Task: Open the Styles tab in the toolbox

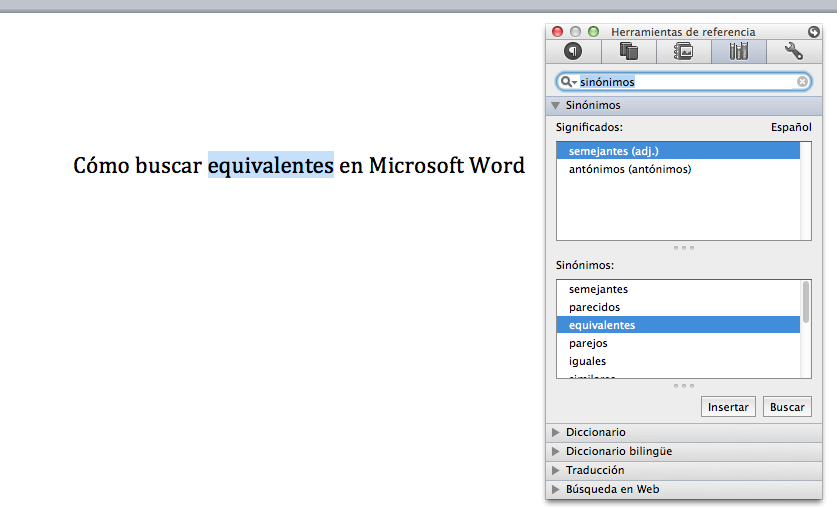Action: (573, 52)
